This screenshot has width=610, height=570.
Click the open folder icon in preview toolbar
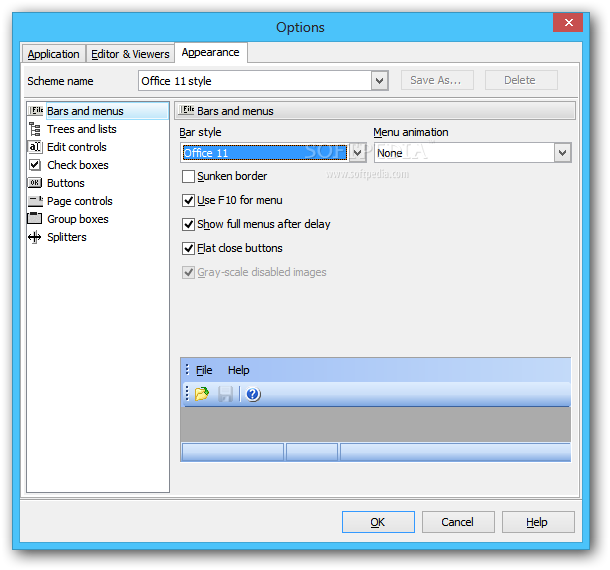[x=202, y=394]
